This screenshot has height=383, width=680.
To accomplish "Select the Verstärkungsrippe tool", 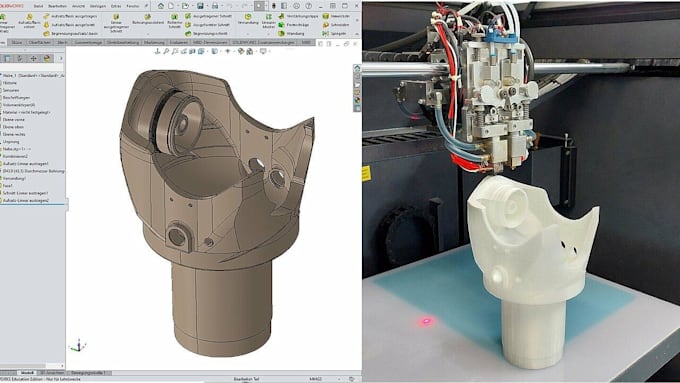I will 298,16.
